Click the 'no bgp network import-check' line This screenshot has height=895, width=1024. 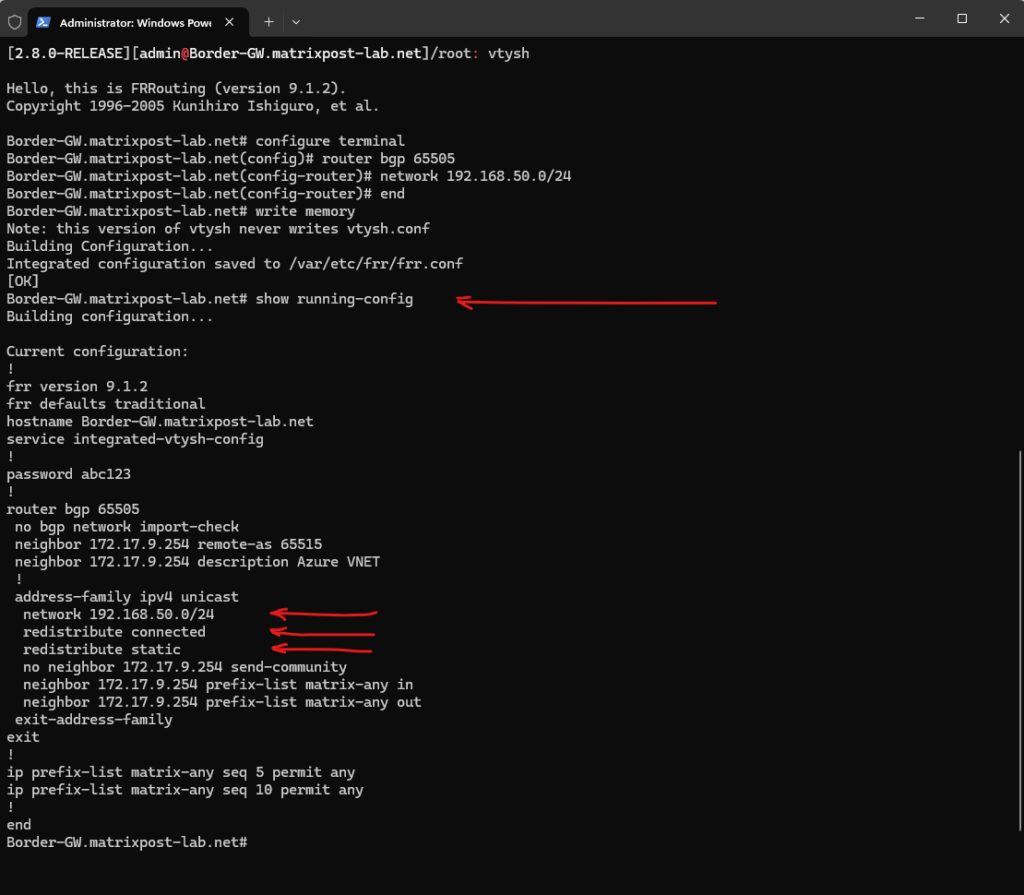click(127, 527)
